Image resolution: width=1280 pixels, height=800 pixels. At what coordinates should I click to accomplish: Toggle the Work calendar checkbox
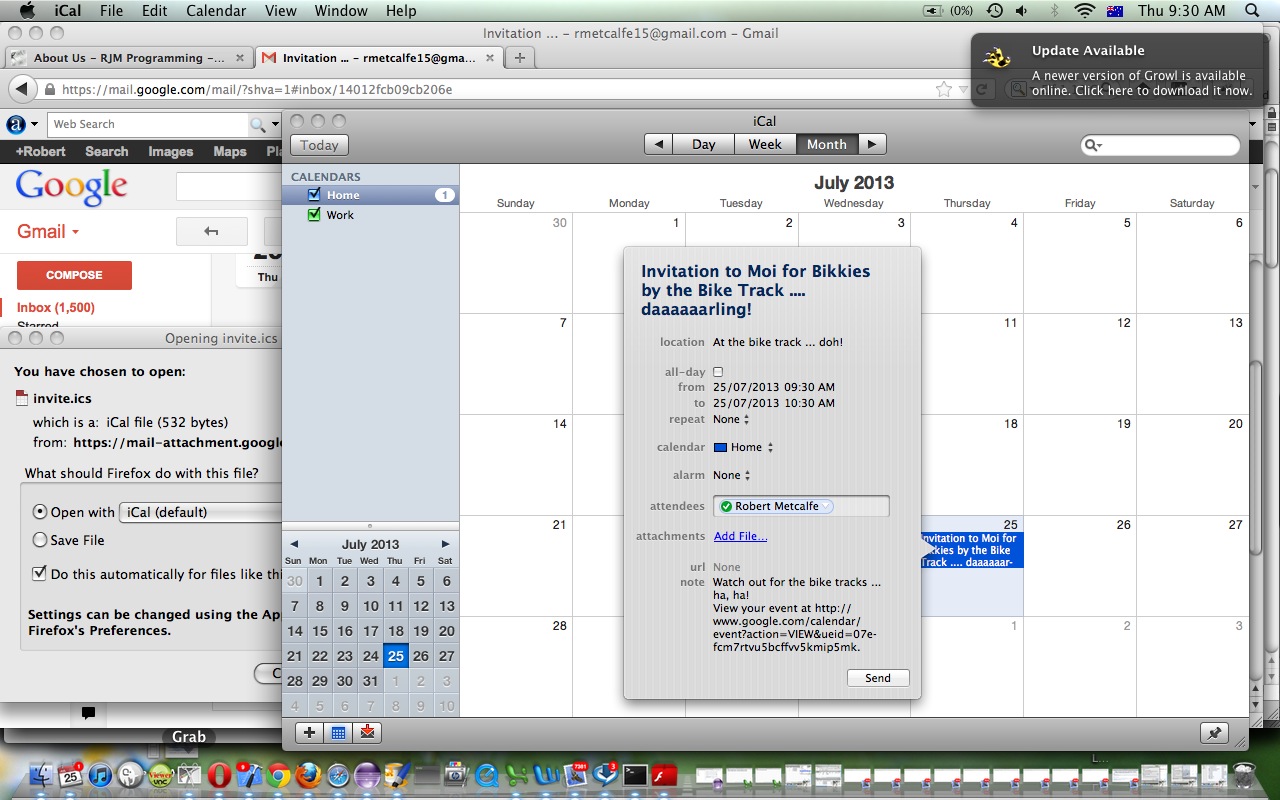[x=315, y=215]
